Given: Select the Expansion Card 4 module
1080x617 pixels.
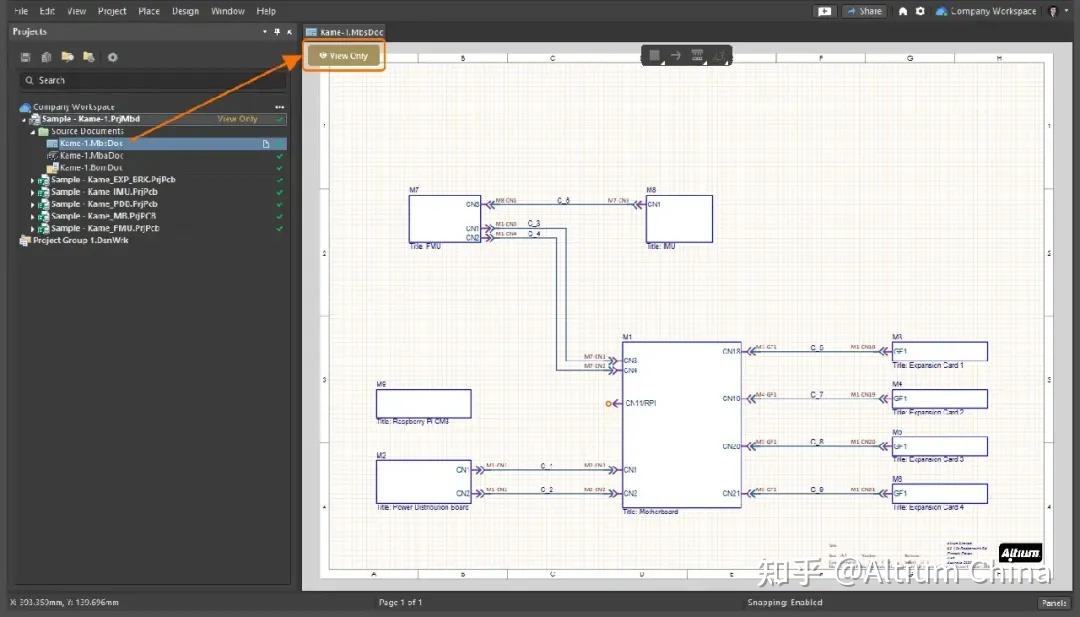Looking at the screenshot, I should pos(939,494).
